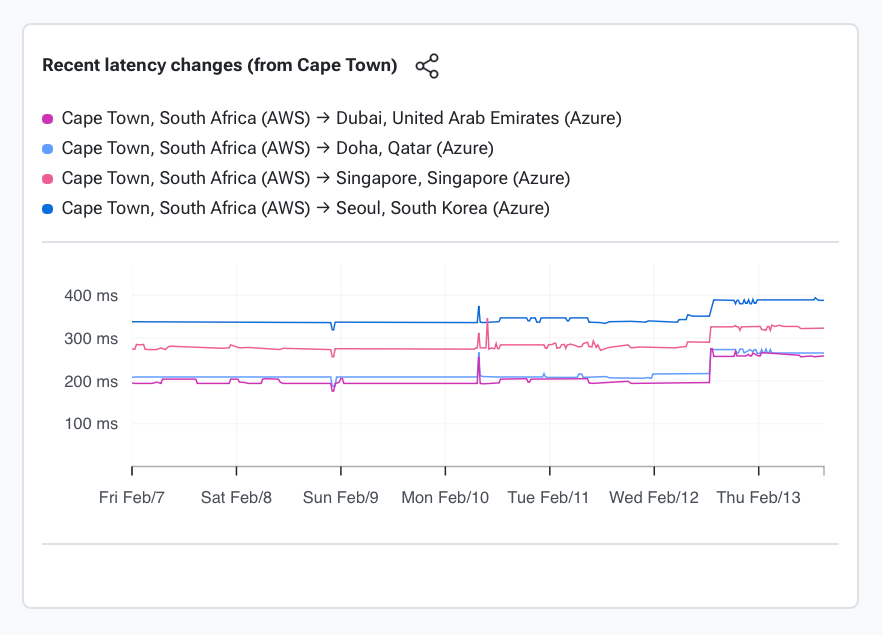
Task: Click the Recent latency changes title
Action: point(220,66)
